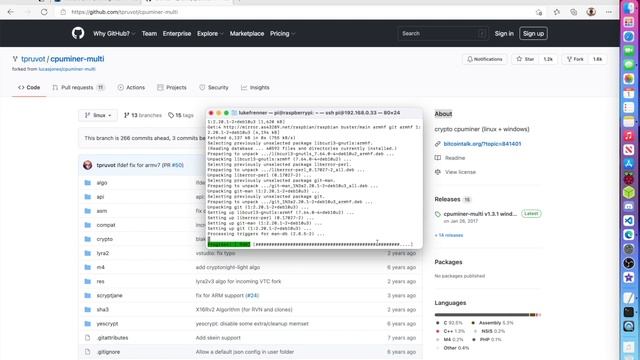Switch to the Security tab

coord(214,87)
